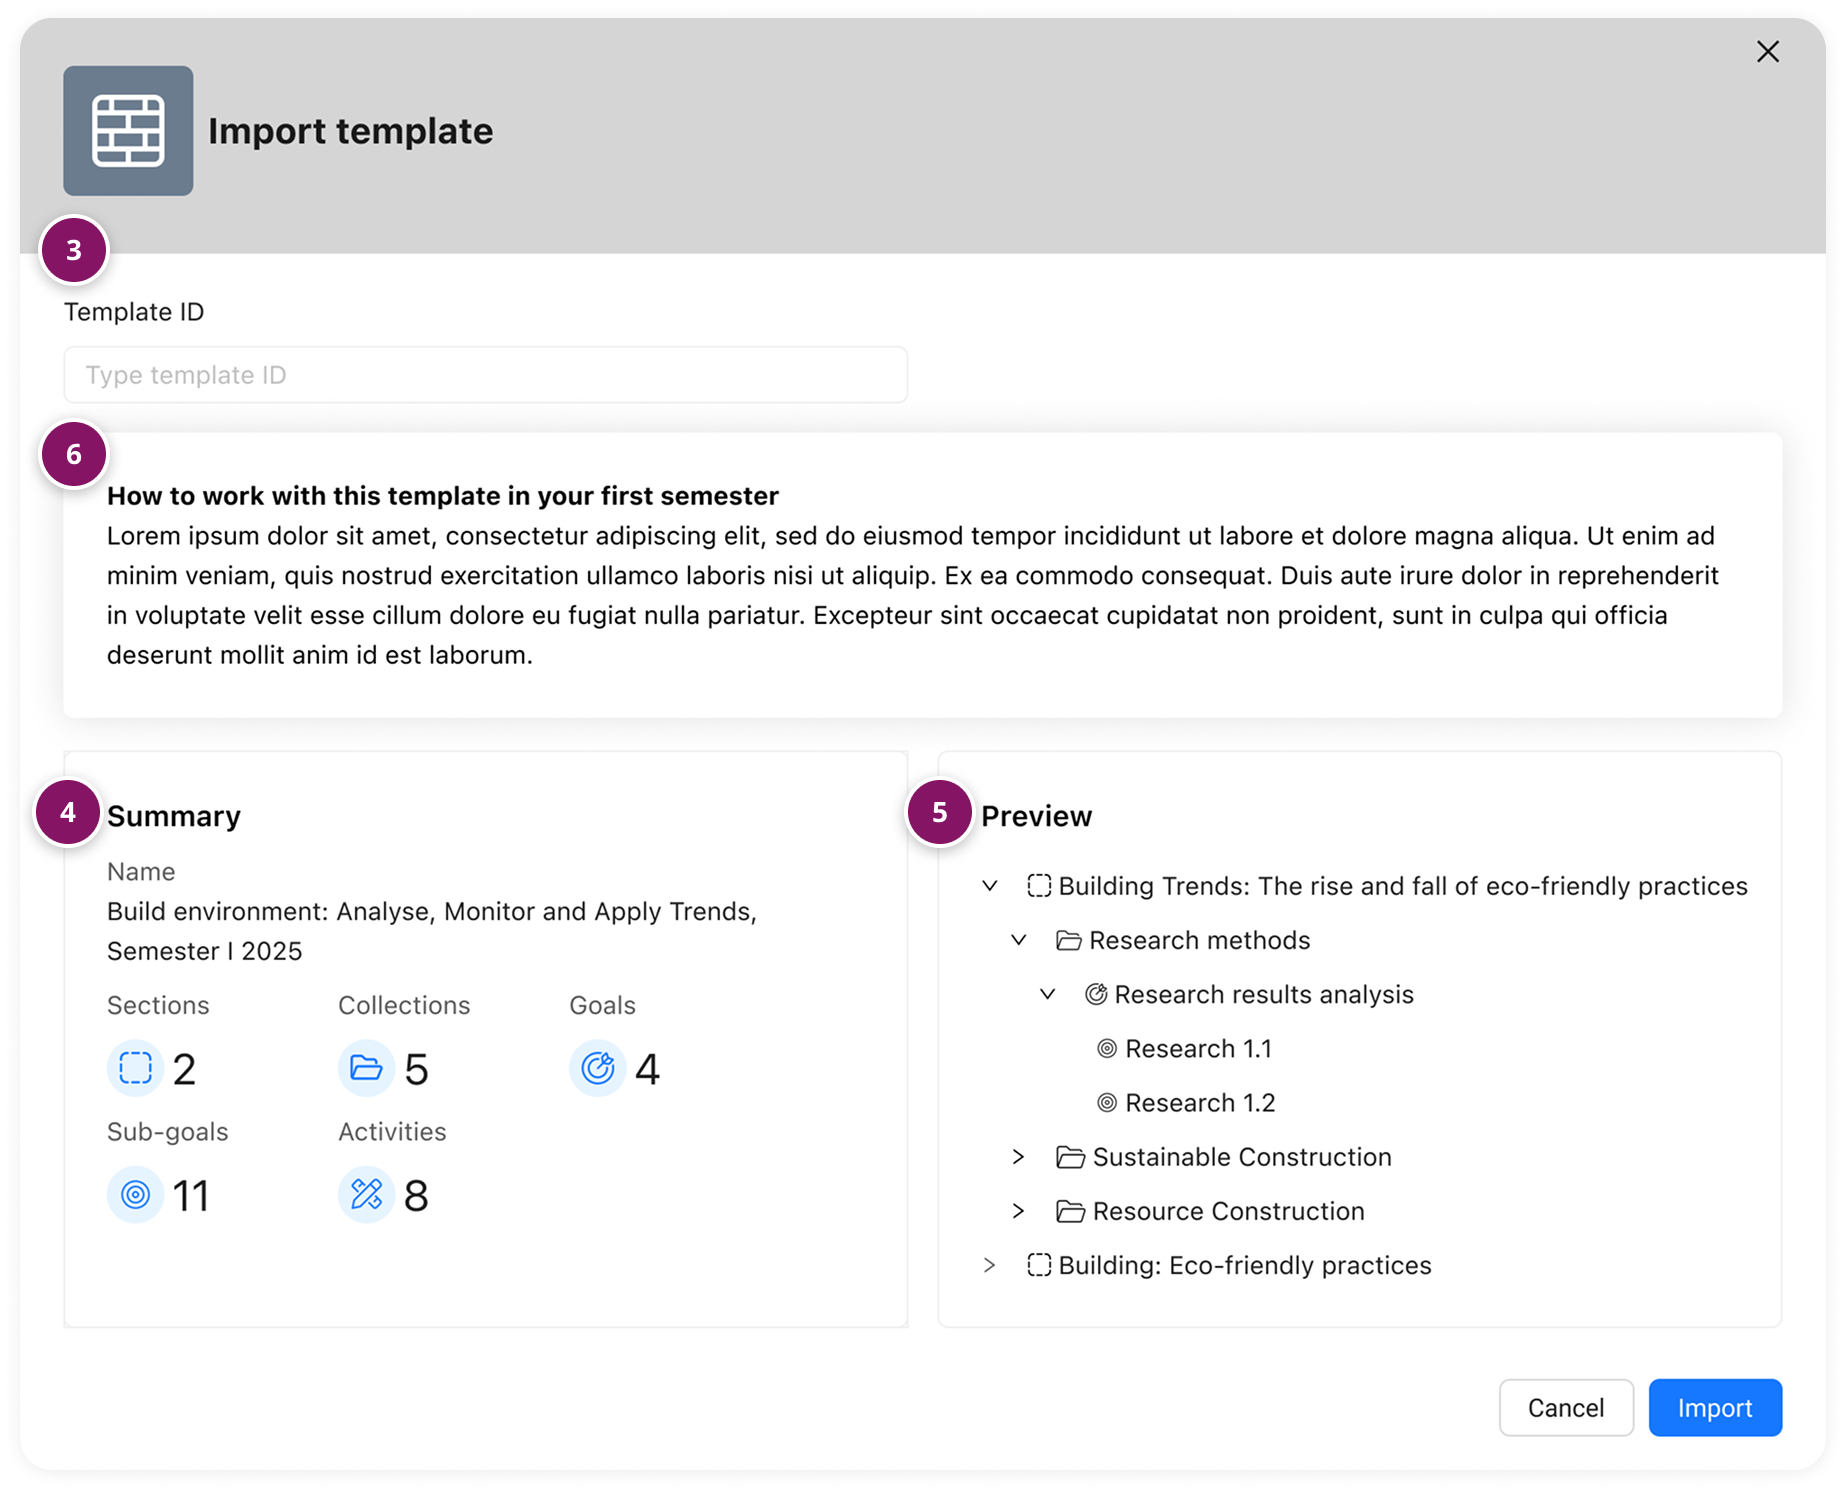The height and width of the screenshot is (1492, 1846).
Task: Click folder icon beside Research methods
Action: pyautogui.click(x=1069, y=940)
